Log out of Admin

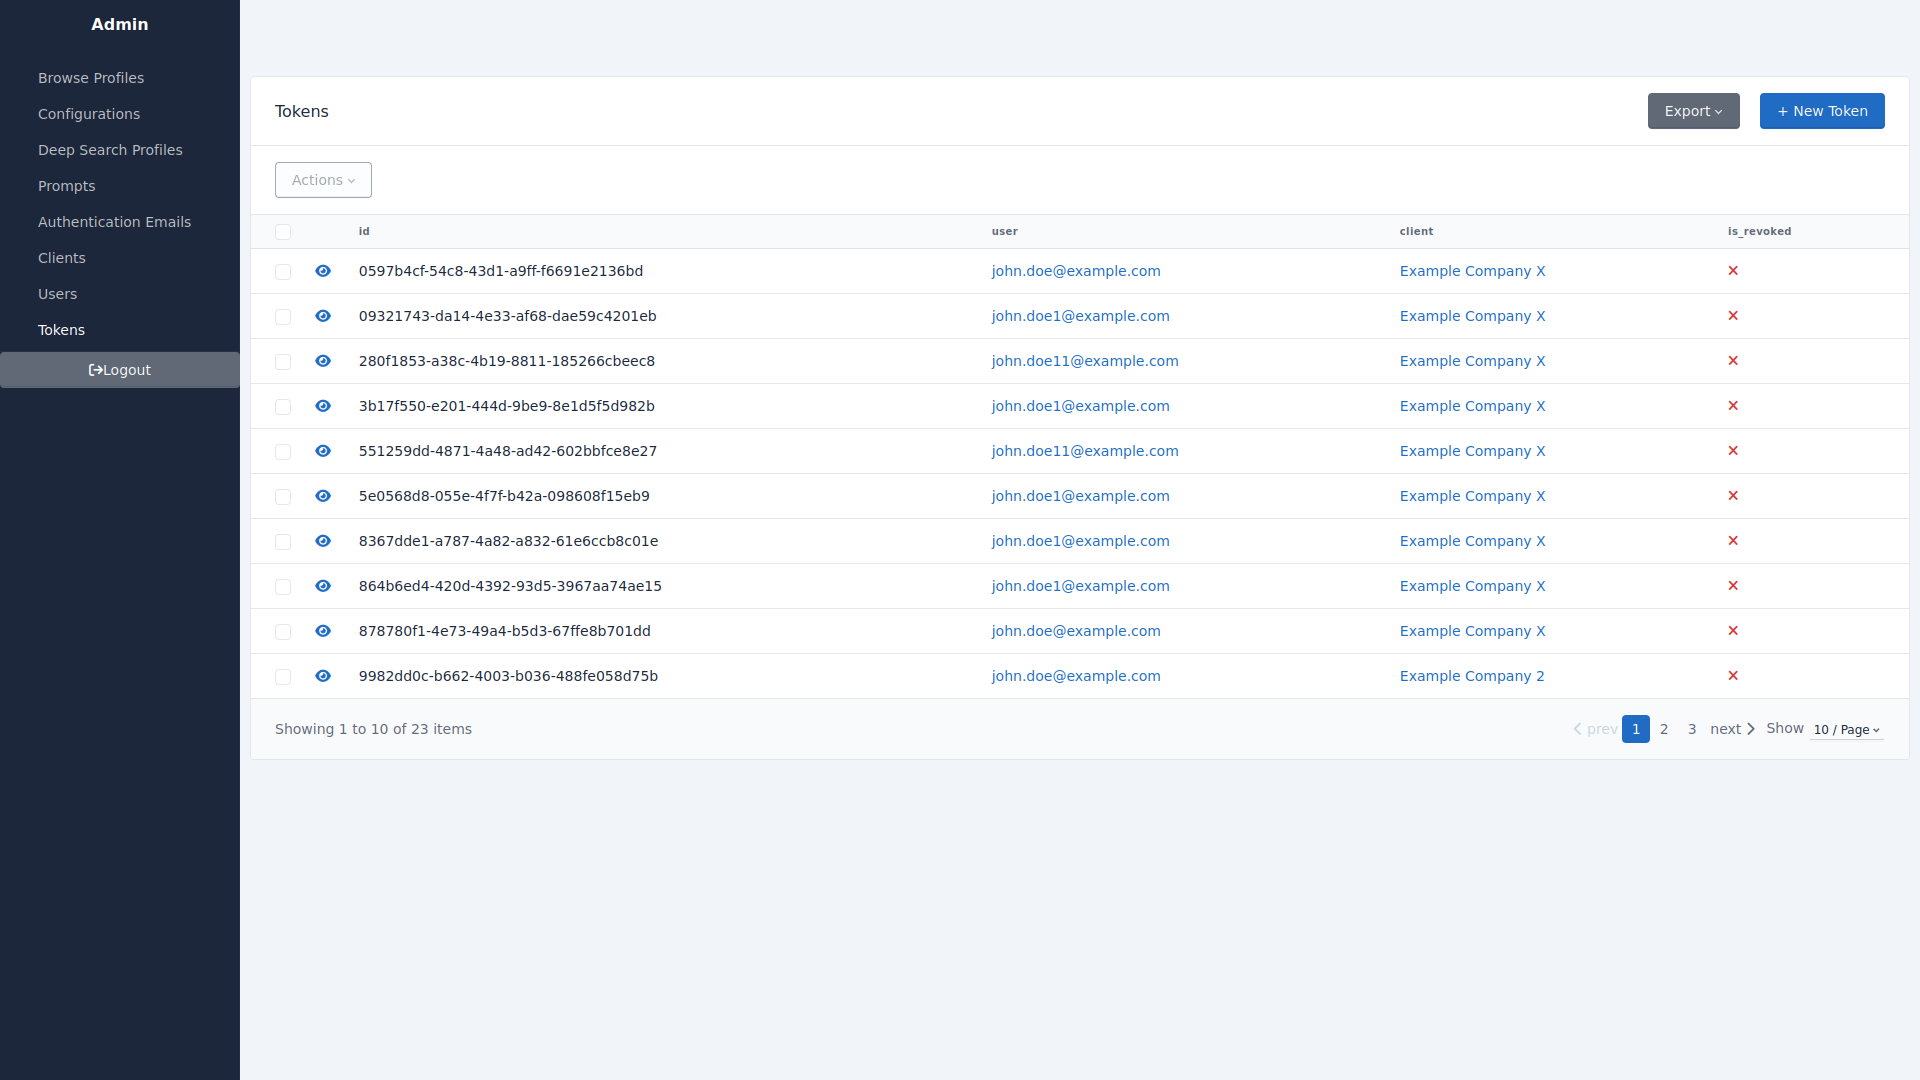coord(120,370)
